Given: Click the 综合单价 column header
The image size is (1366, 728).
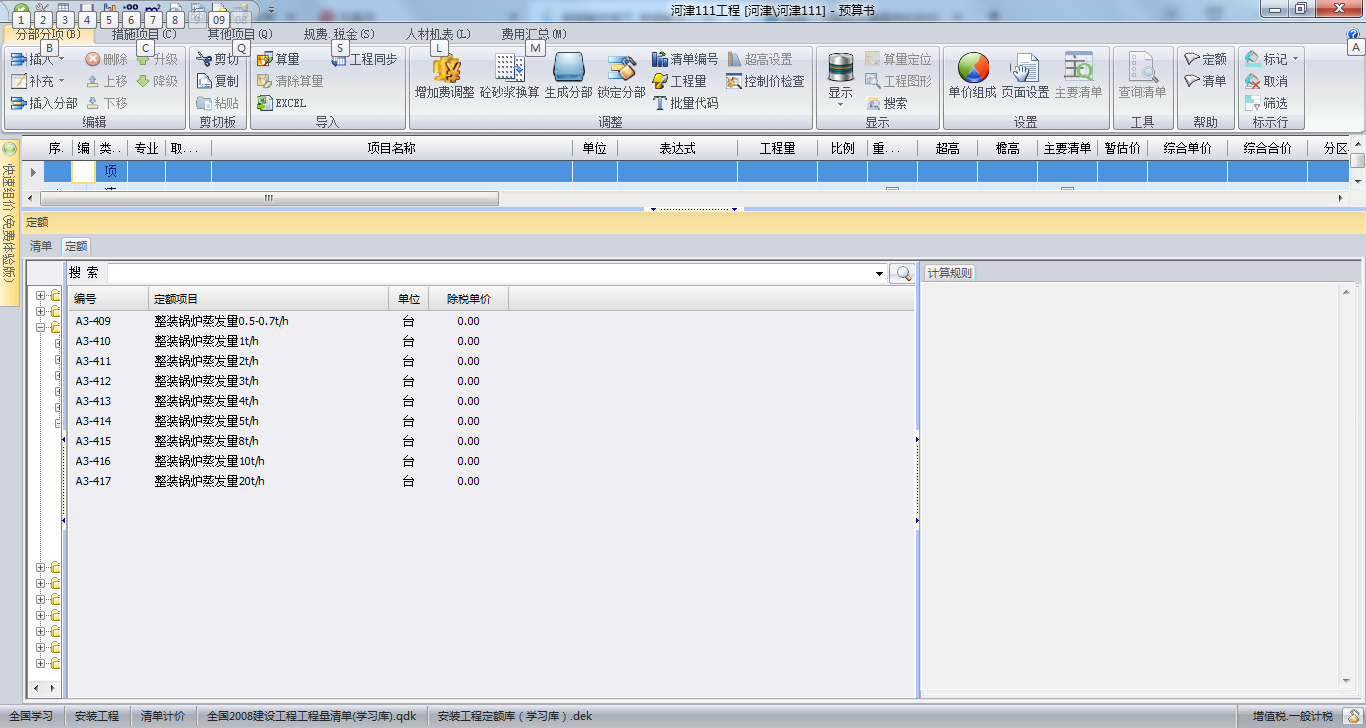Looking at the screenshot, I should 1188,148.
